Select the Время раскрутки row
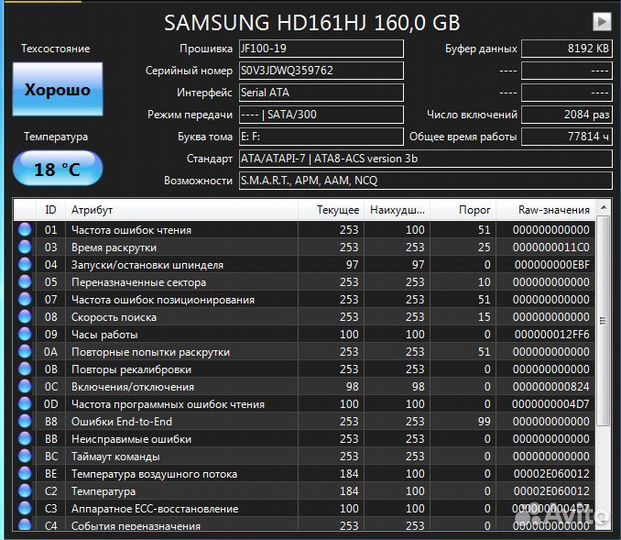 point(304,247)
